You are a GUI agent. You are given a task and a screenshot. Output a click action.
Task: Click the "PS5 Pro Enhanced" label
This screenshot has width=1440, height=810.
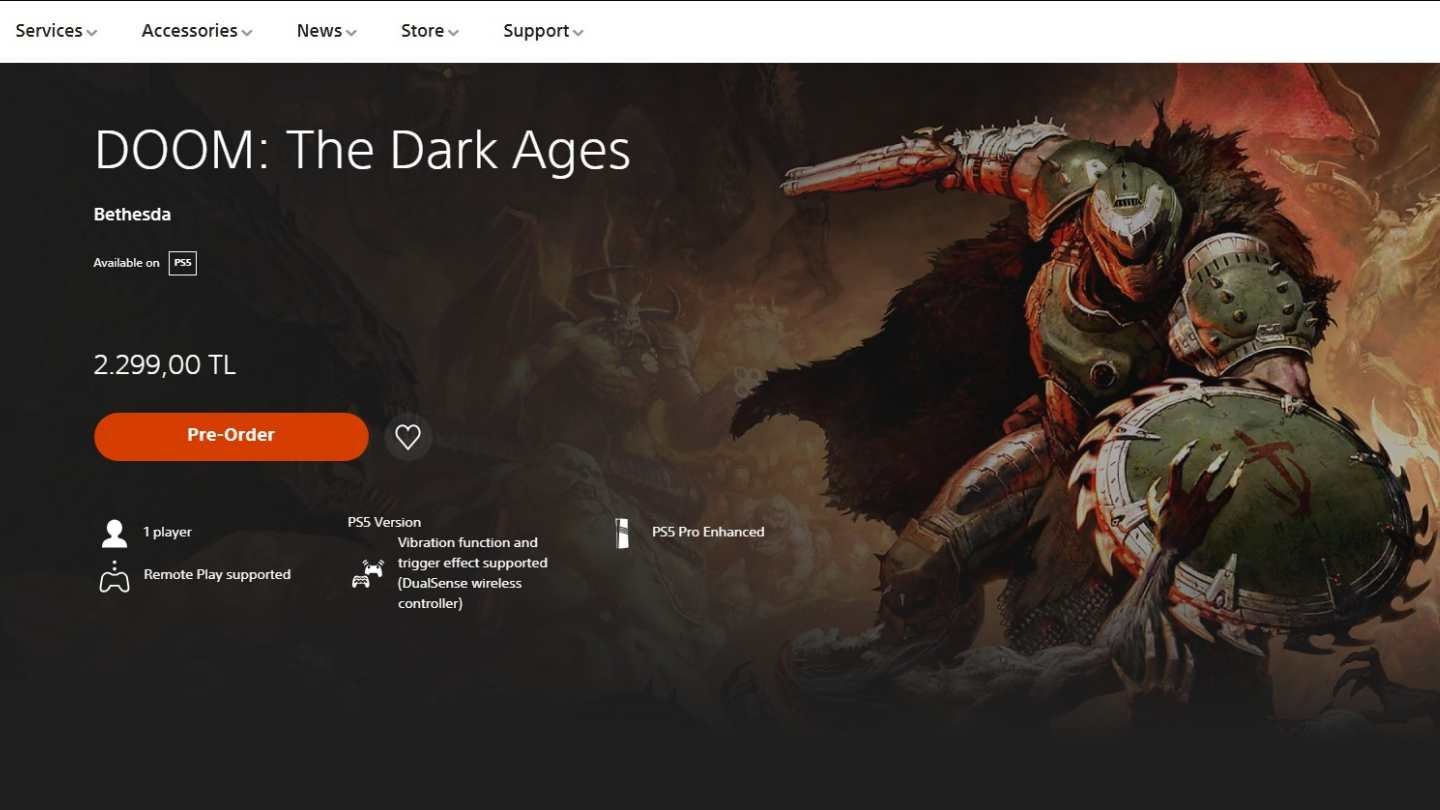(708, 532)
